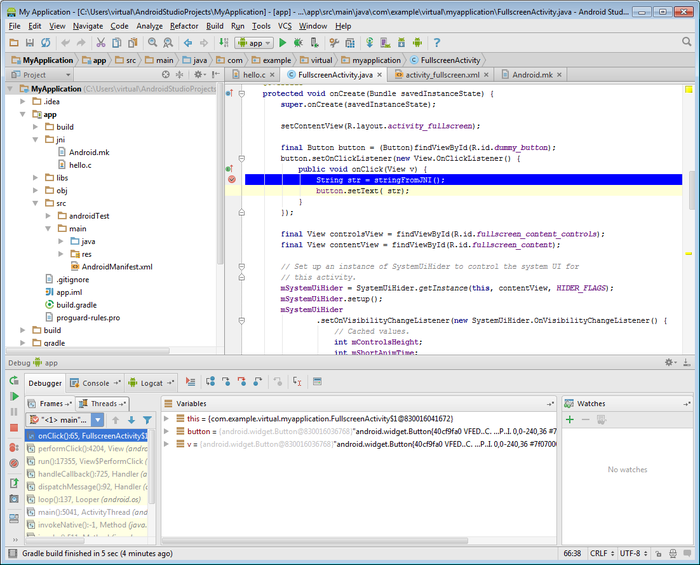Run the app with the green play button
Image resolution: width=700 pixels, height=565 pixels.
point(283,43)
